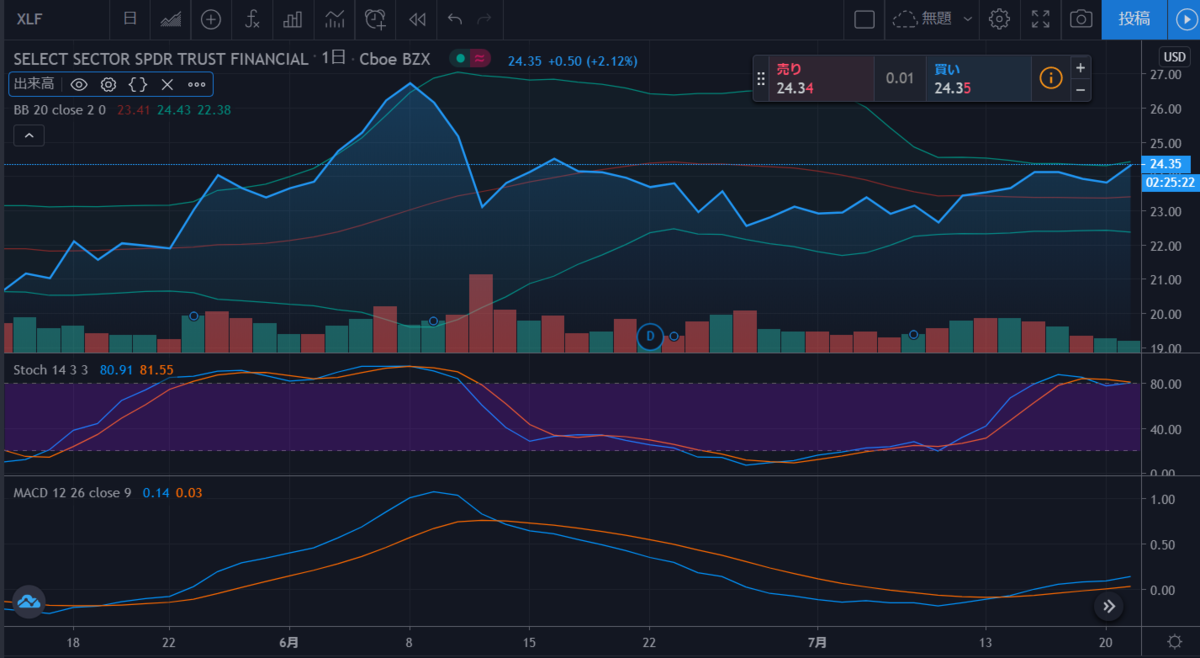Open more options for 出来高 indicator

tap(197, 85)
